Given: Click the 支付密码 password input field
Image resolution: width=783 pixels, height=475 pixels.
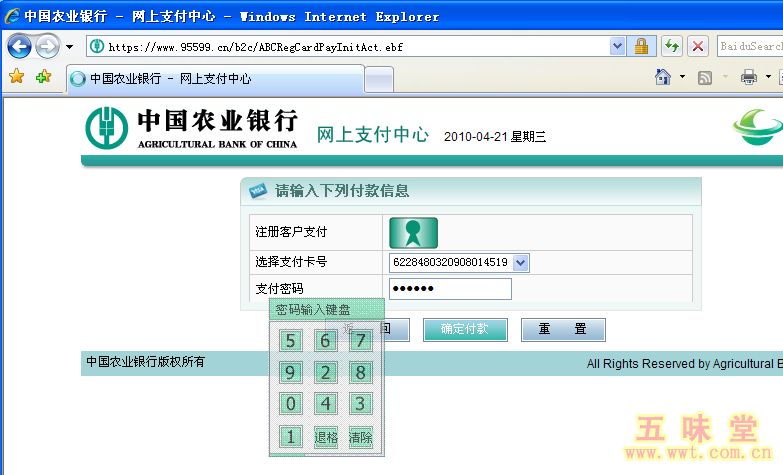Looking at the screenshot, I should point(450,289).
